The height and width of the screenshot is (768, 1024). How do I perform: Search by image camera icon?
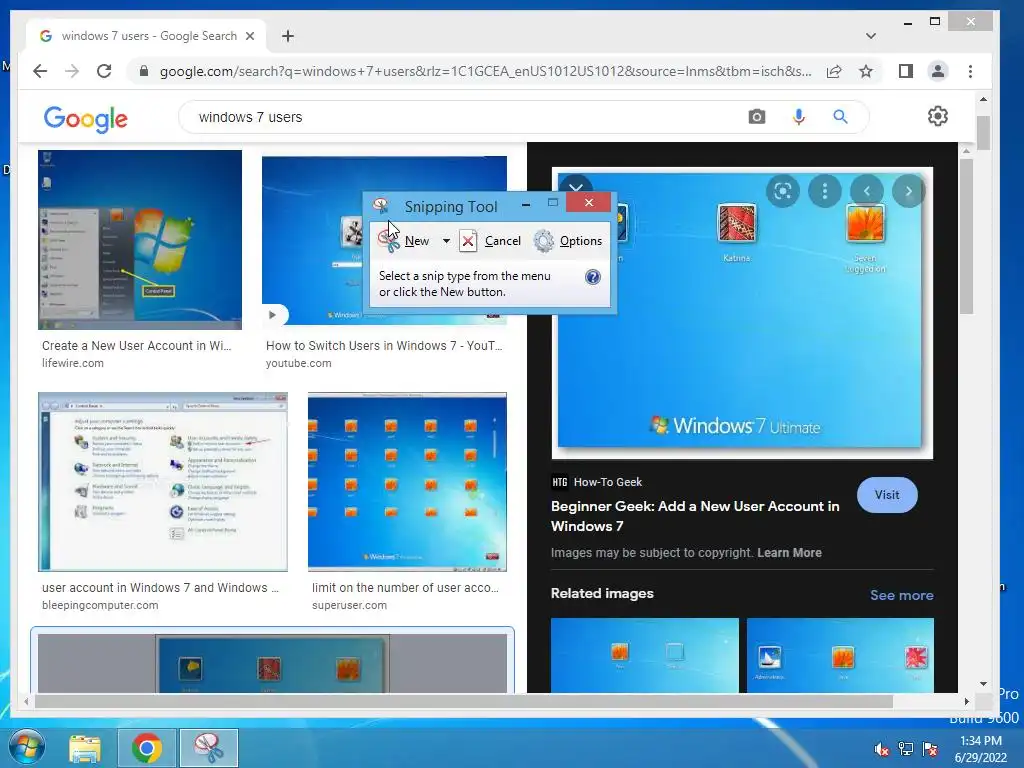click(756, 117)
